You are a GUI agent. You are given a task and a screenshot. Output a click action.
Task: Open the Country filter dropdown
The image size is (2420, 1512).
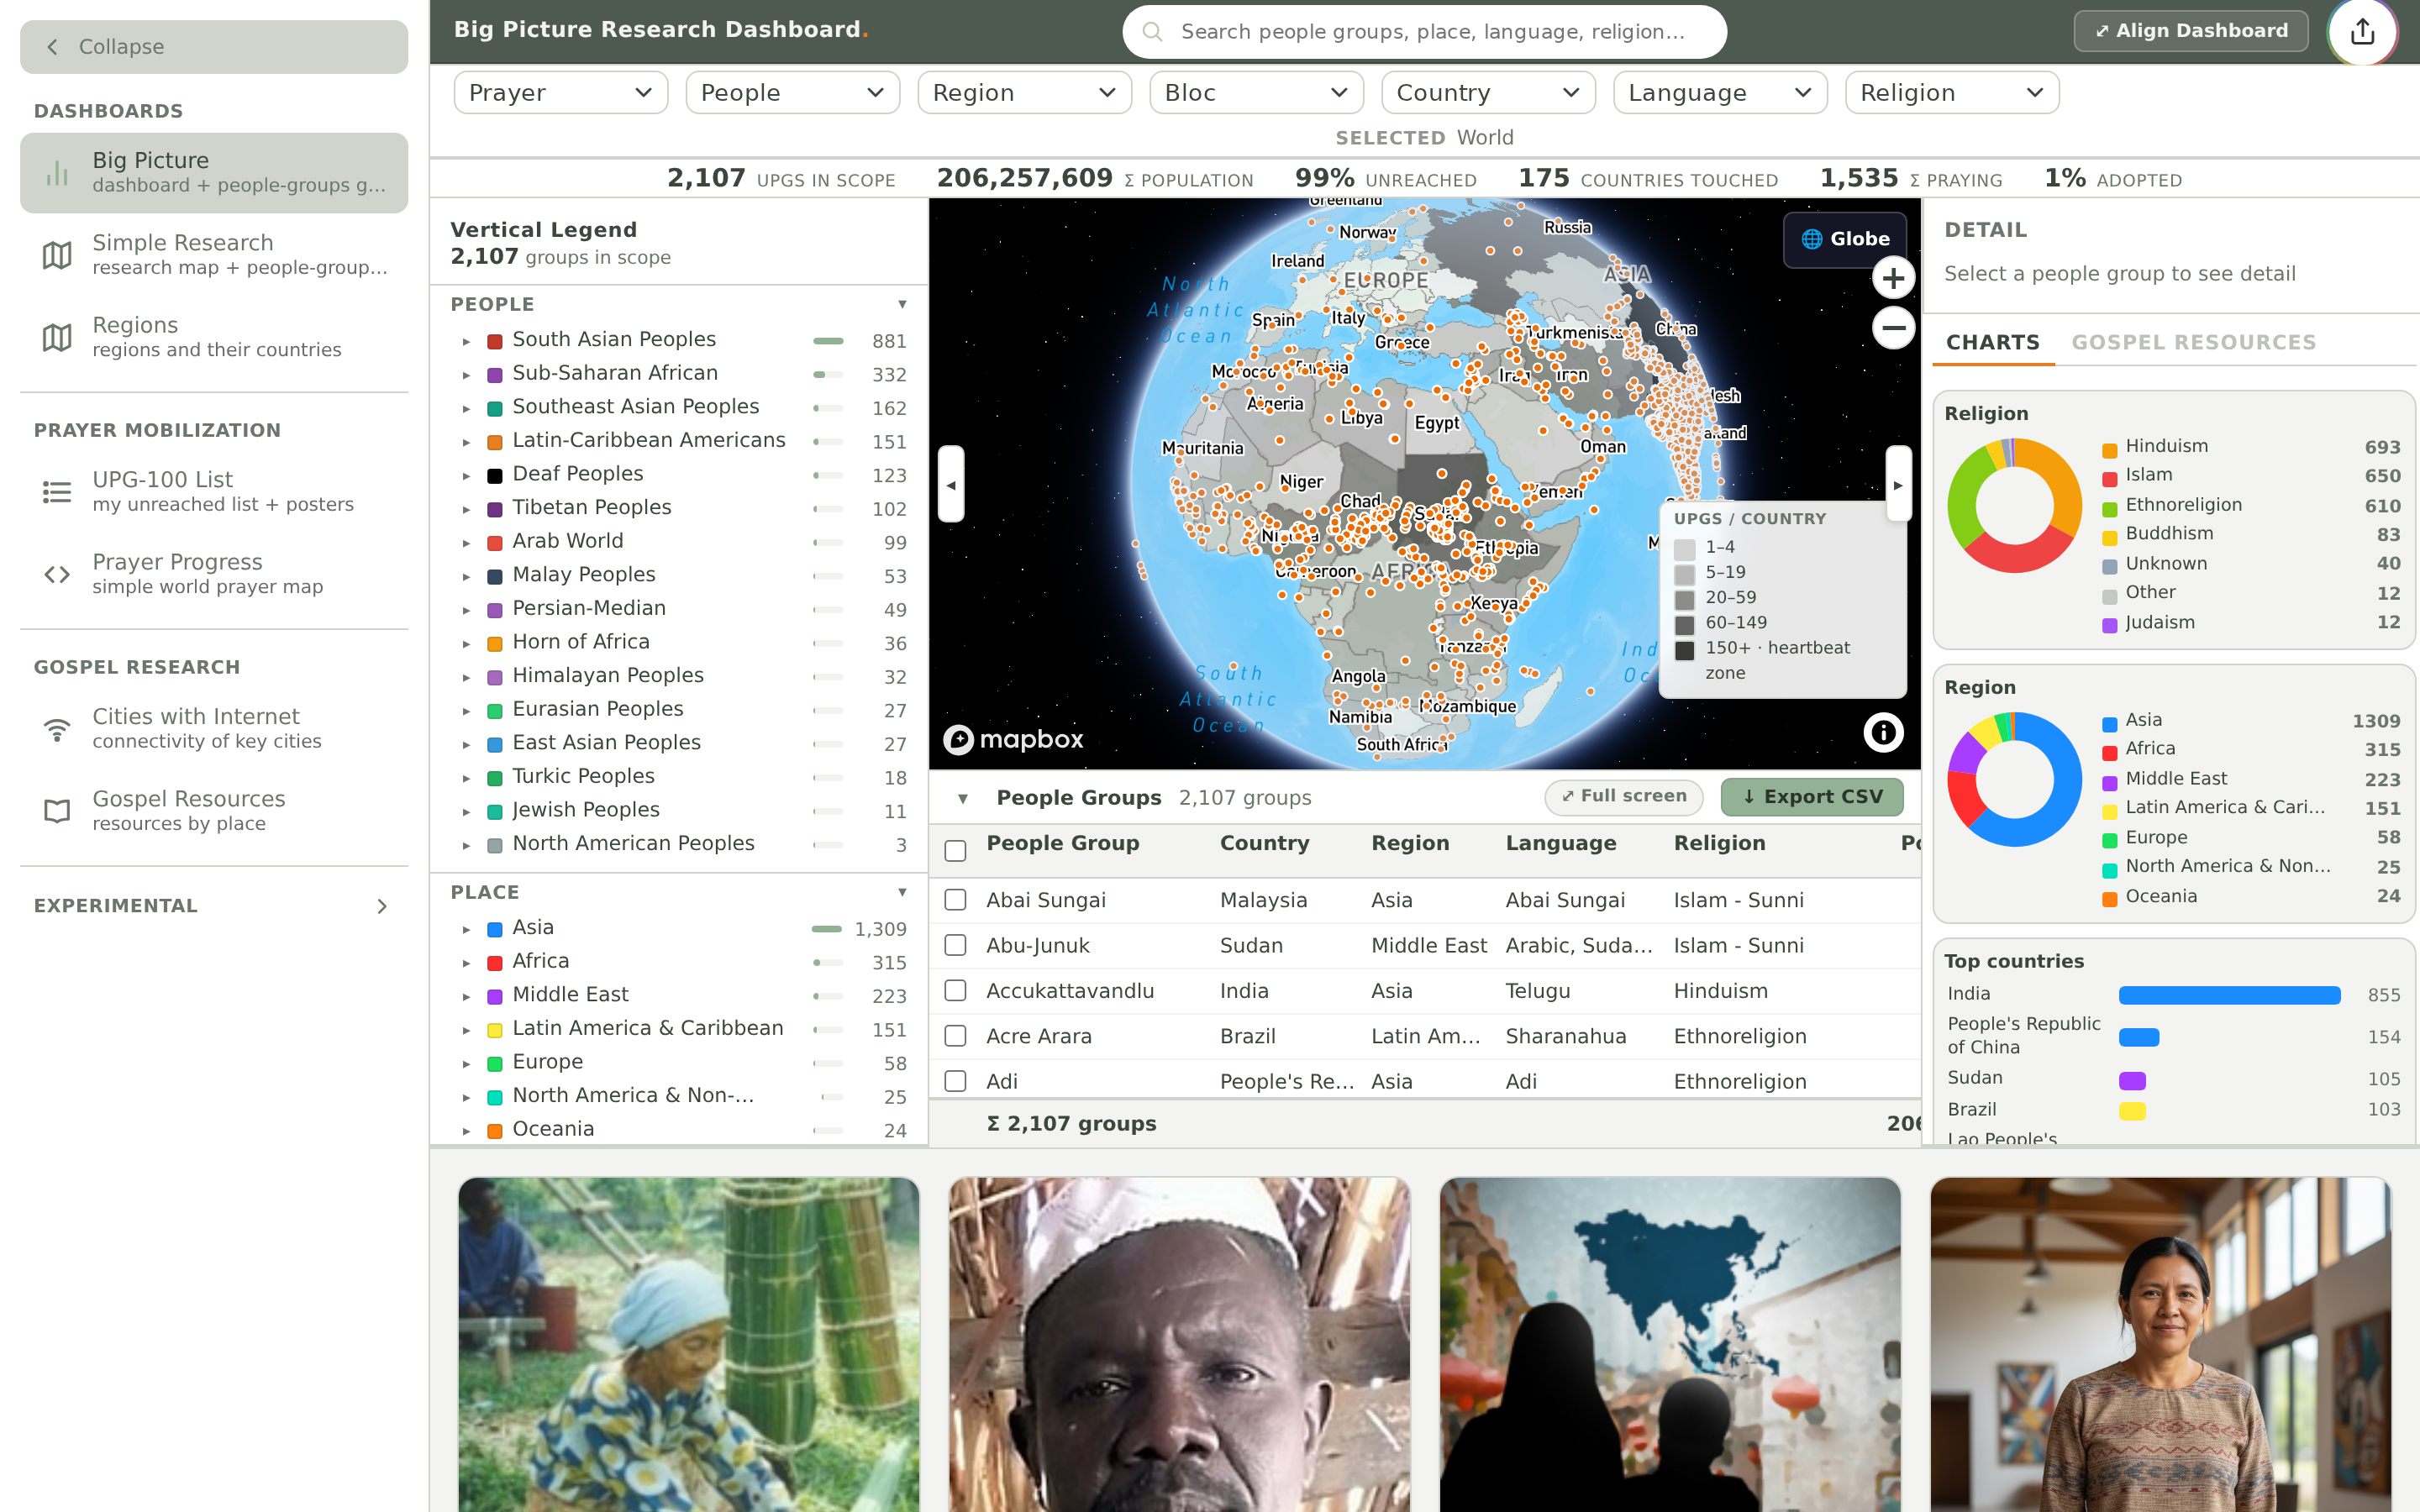[1488, 93]
